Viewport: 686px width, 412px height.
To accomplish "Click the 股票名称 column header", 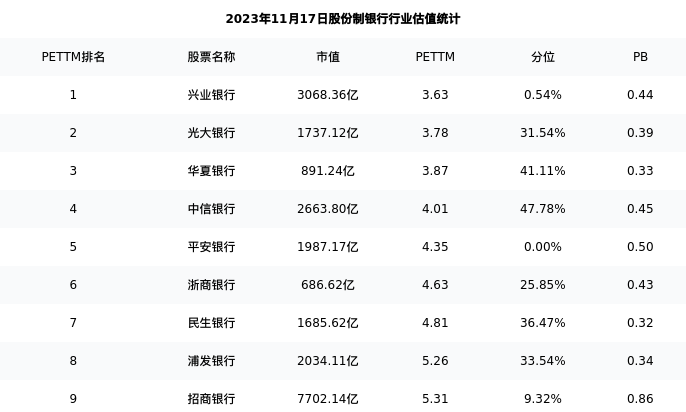I will tap(211, 57).
